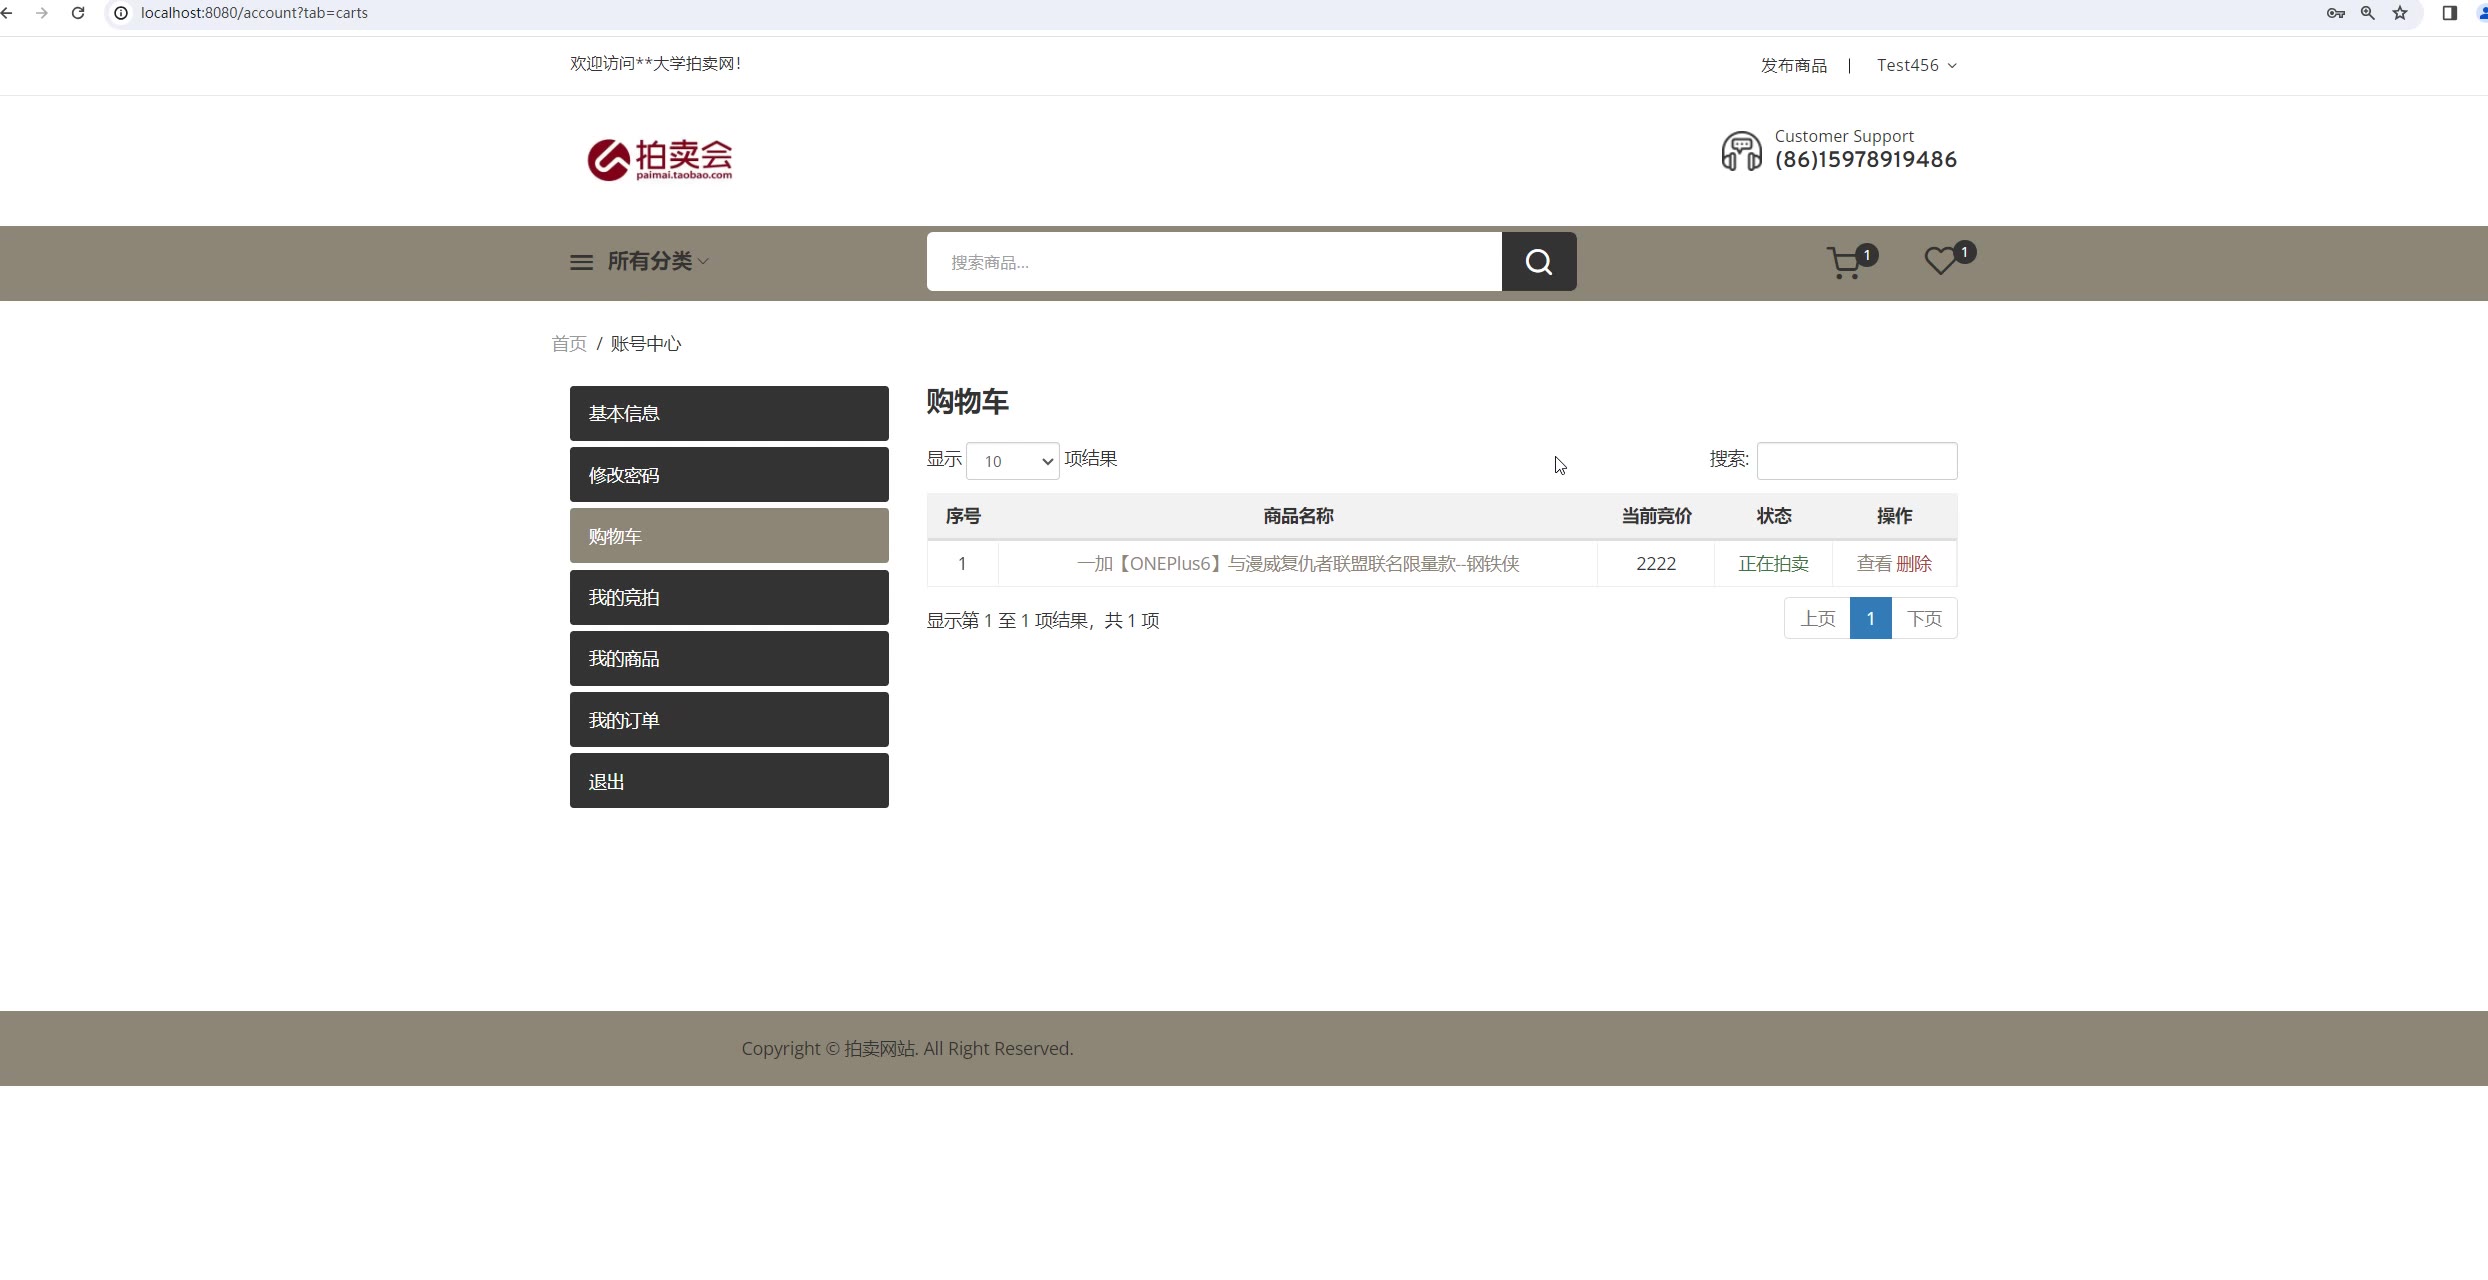Sort by the 当前竞价 column header
Viewport: 2488px width, 1280px height.
[x=1656, y=516]
